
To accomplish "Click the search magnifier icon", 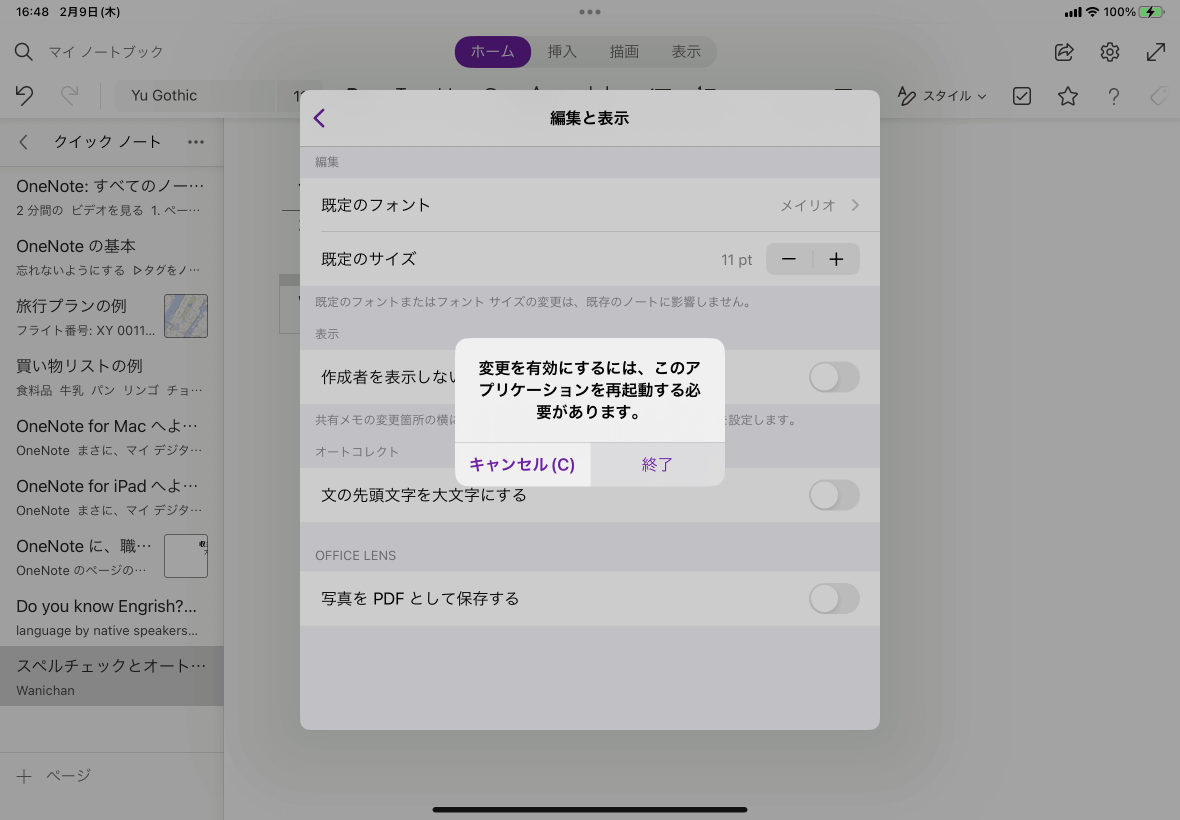I will [23, 52].
